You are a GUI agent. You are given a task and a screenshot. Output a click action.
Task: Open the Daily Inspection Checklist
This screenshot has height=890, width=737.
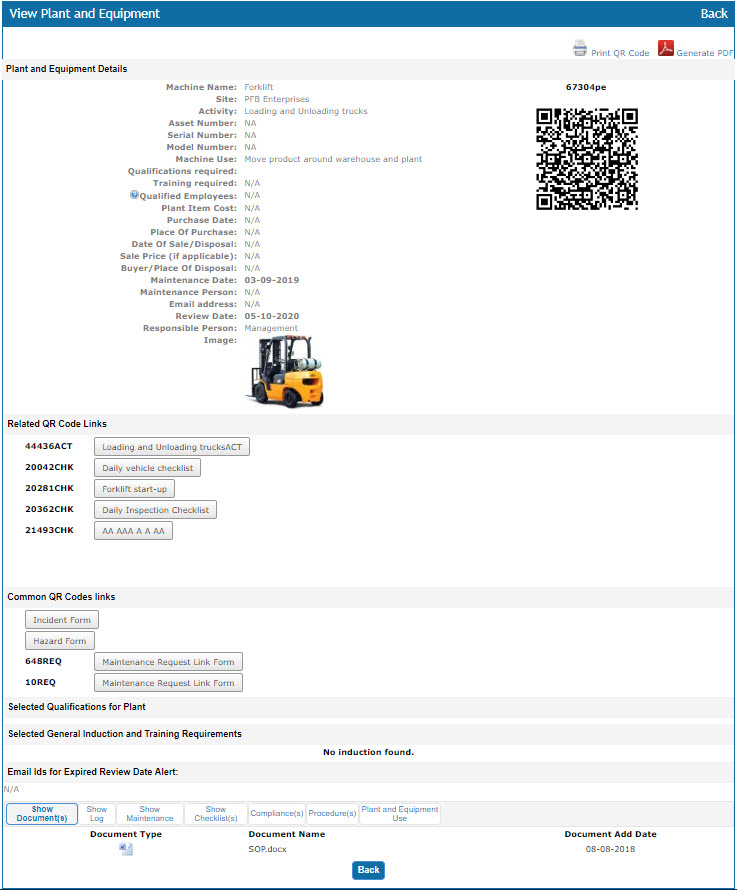155,510
